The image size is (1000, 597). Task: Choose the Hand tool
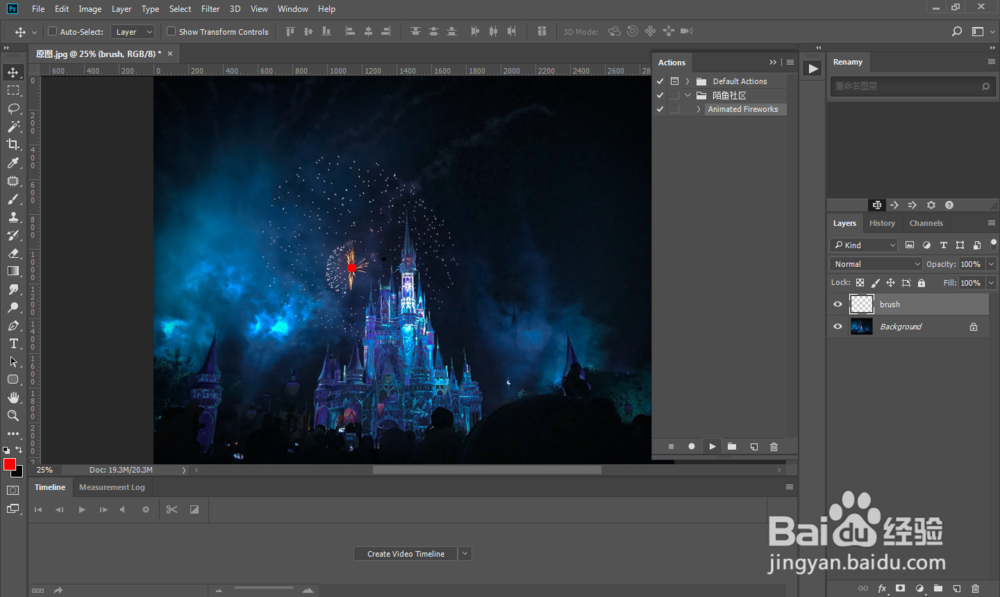click(x=13, y=397)
